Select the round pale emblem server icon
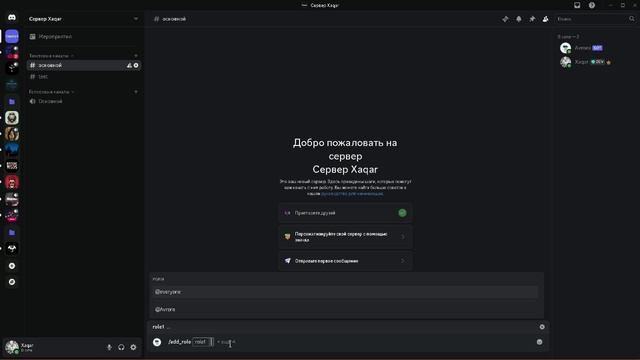 click(12, 118)
